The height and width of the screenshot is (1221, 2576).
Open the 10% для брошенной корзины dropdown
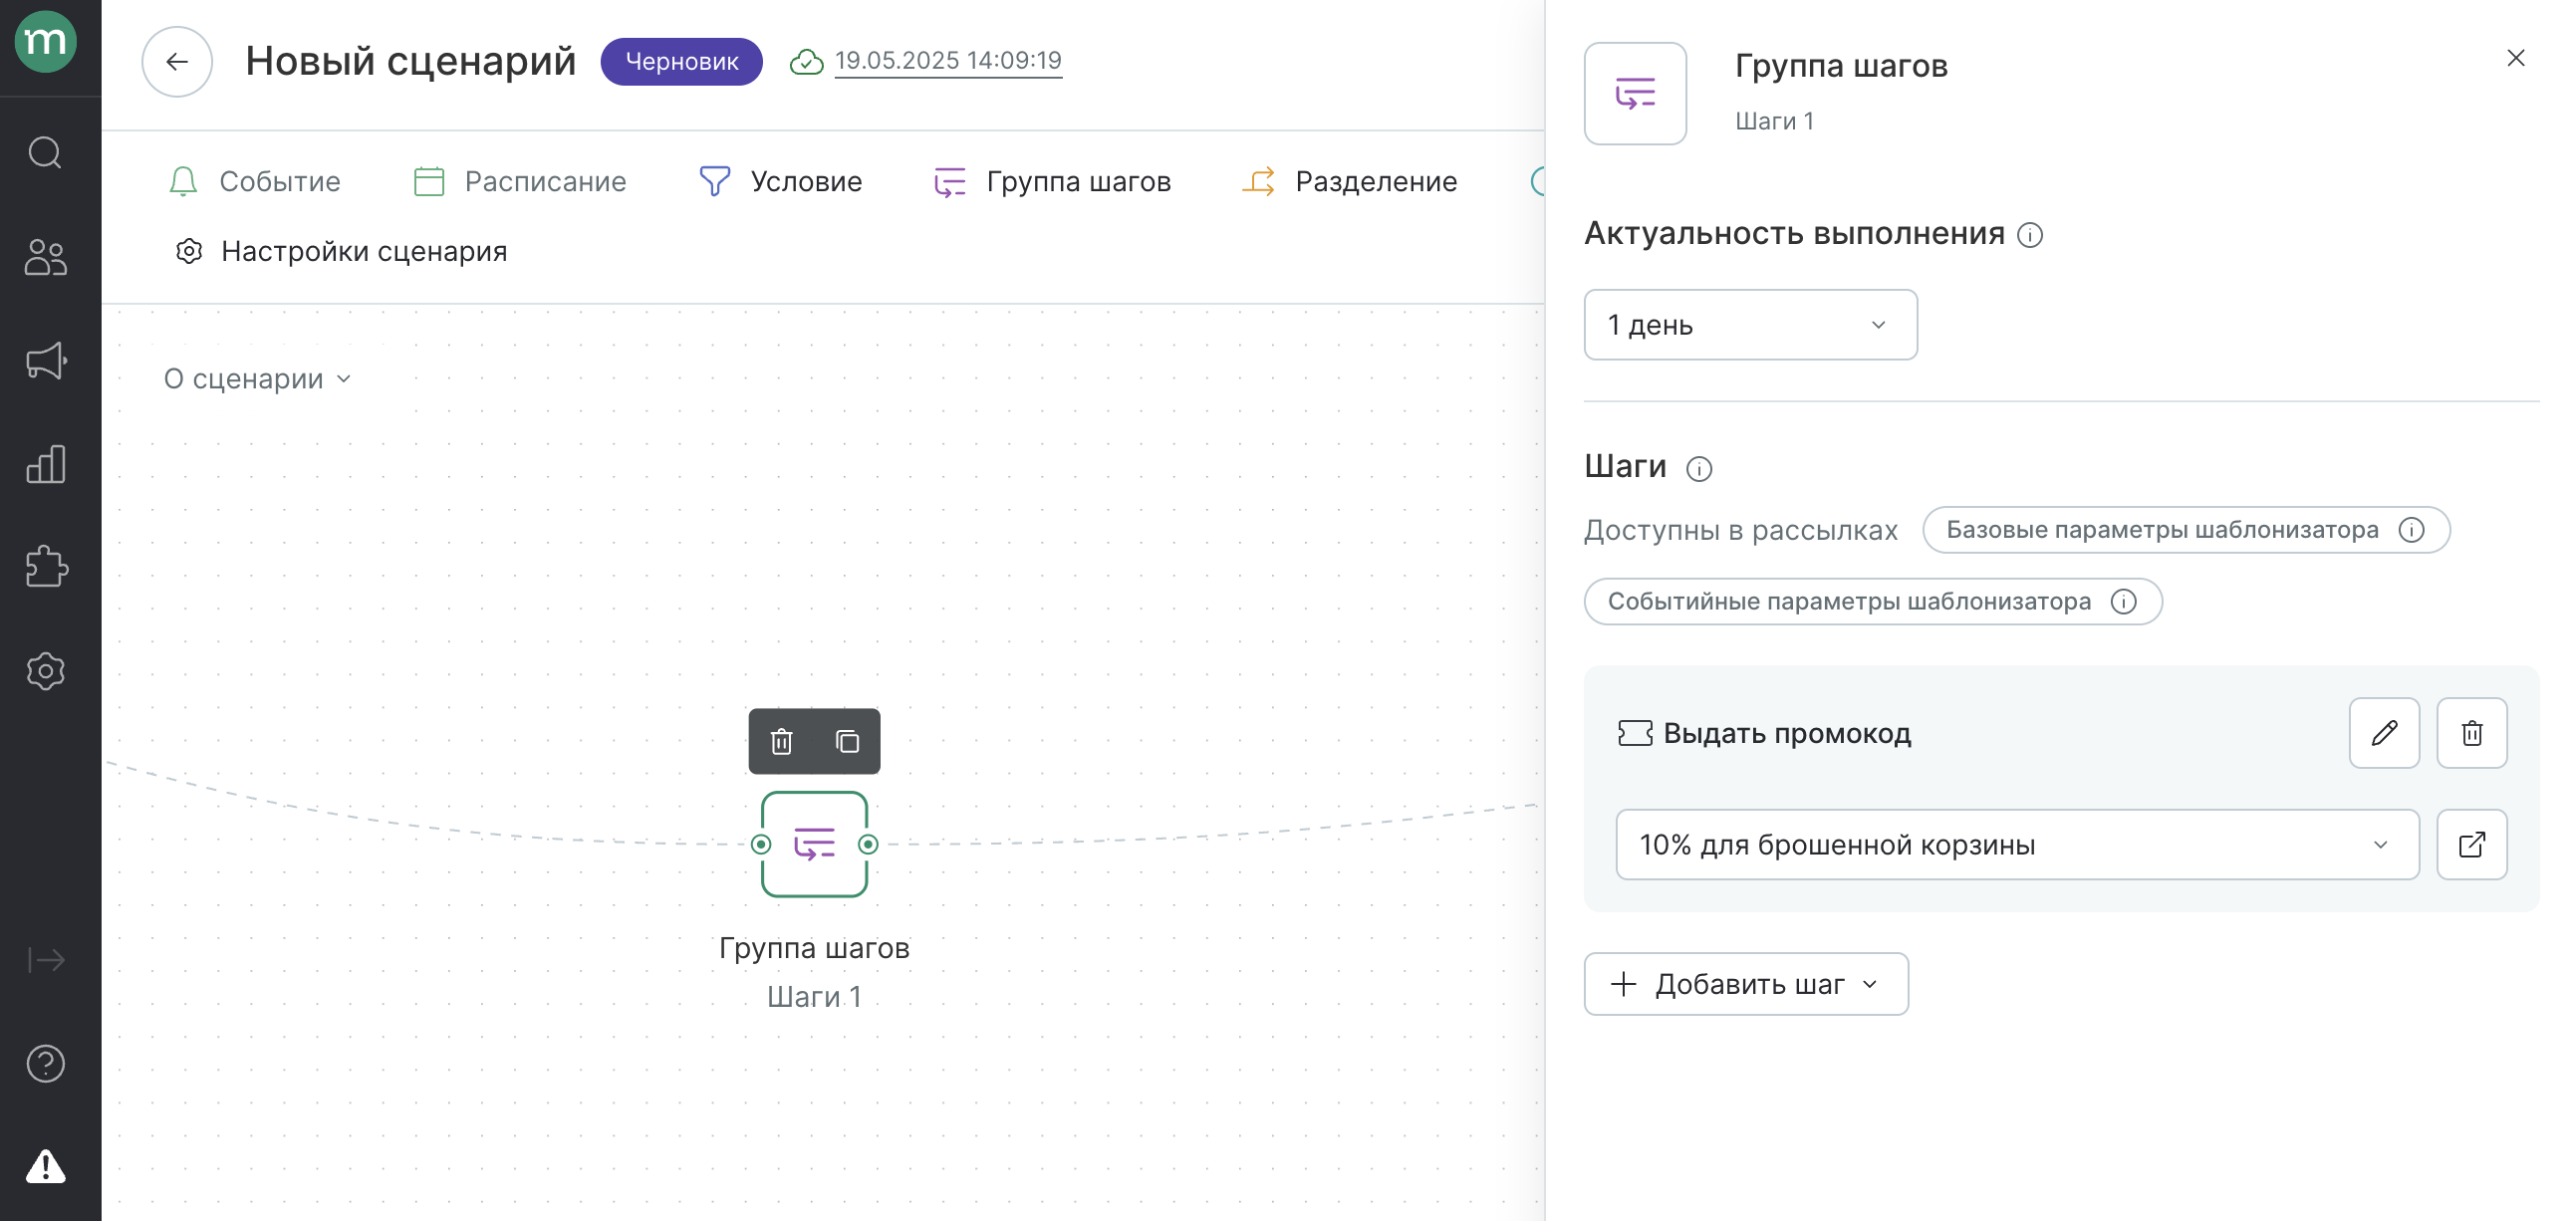click(2017, 845)
